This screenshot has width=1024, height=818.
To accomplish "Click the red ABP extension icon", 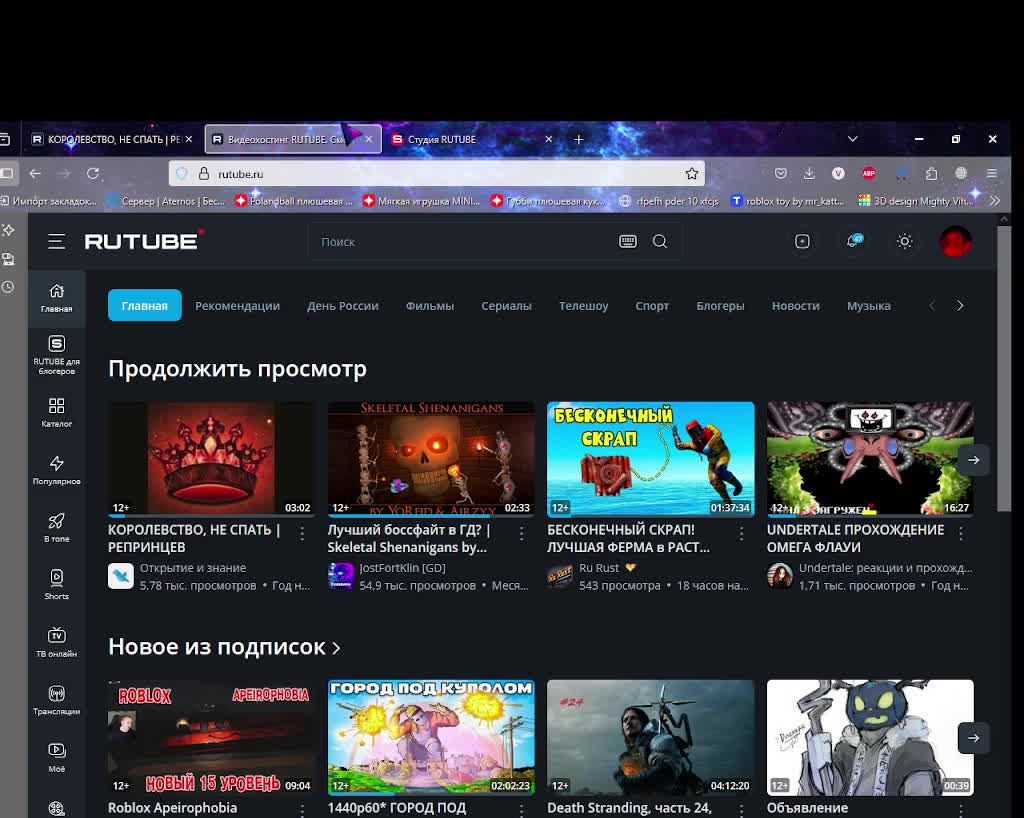I will 869,173.
